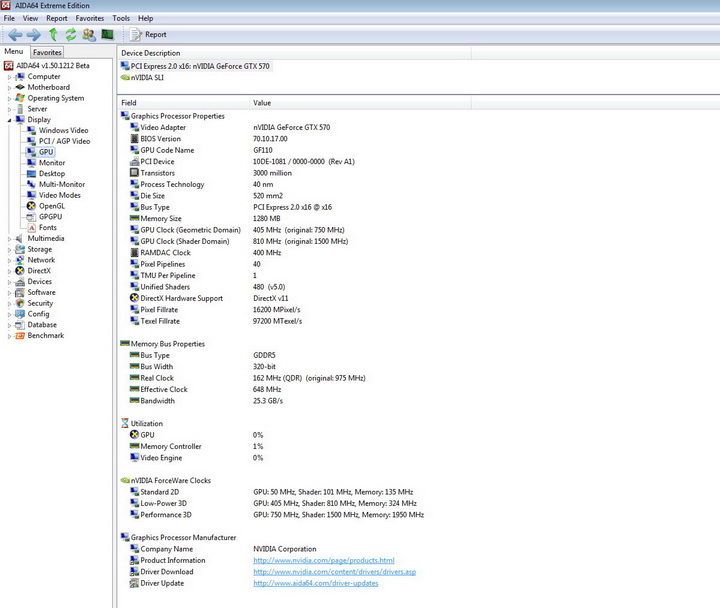Select the Desktop tree icon
The width and height of the screenshot is (720, 608).
(31, 174)
